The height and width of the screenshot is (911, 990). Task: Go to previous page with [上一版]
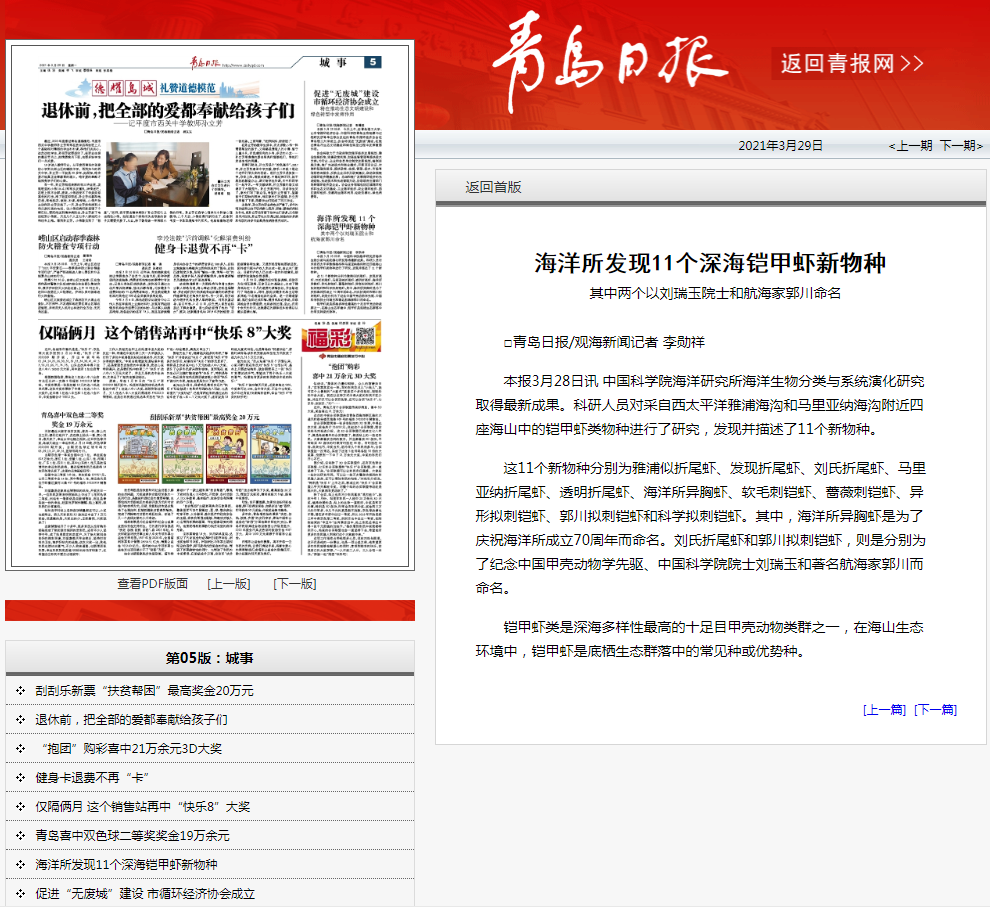(x=228, y=584)
